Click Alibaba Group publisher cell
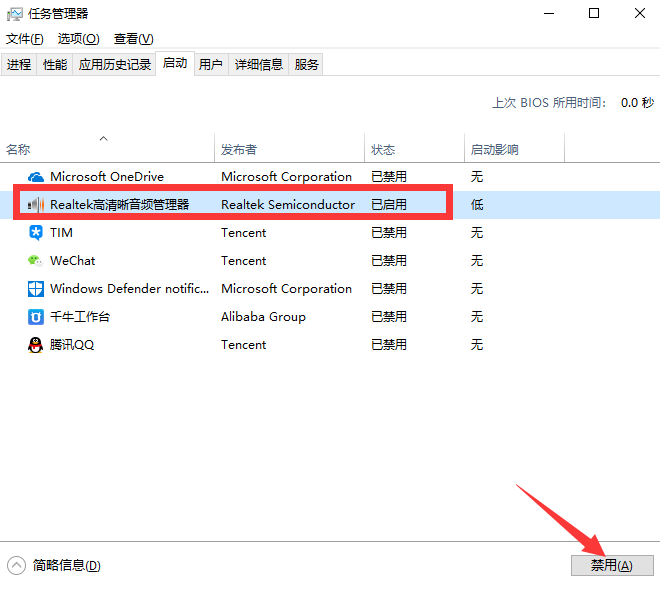 point(263,317)
